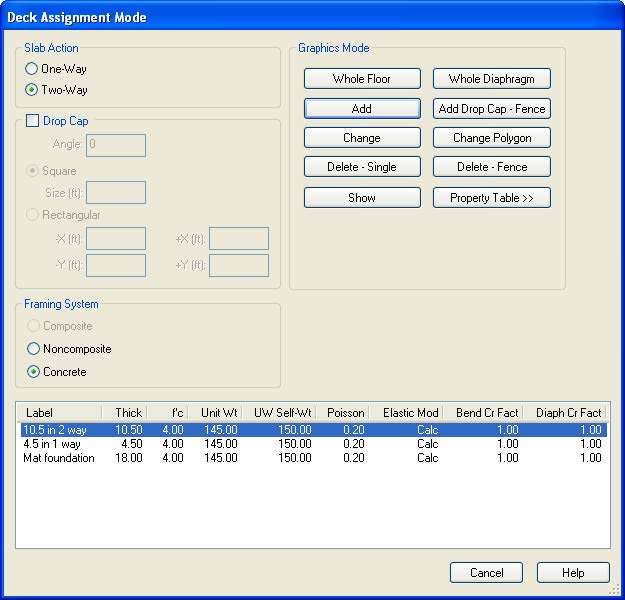The image size is (625, 600).
Task: Click the Diaph Cr Fact column header
Action: tap(565, 413)
